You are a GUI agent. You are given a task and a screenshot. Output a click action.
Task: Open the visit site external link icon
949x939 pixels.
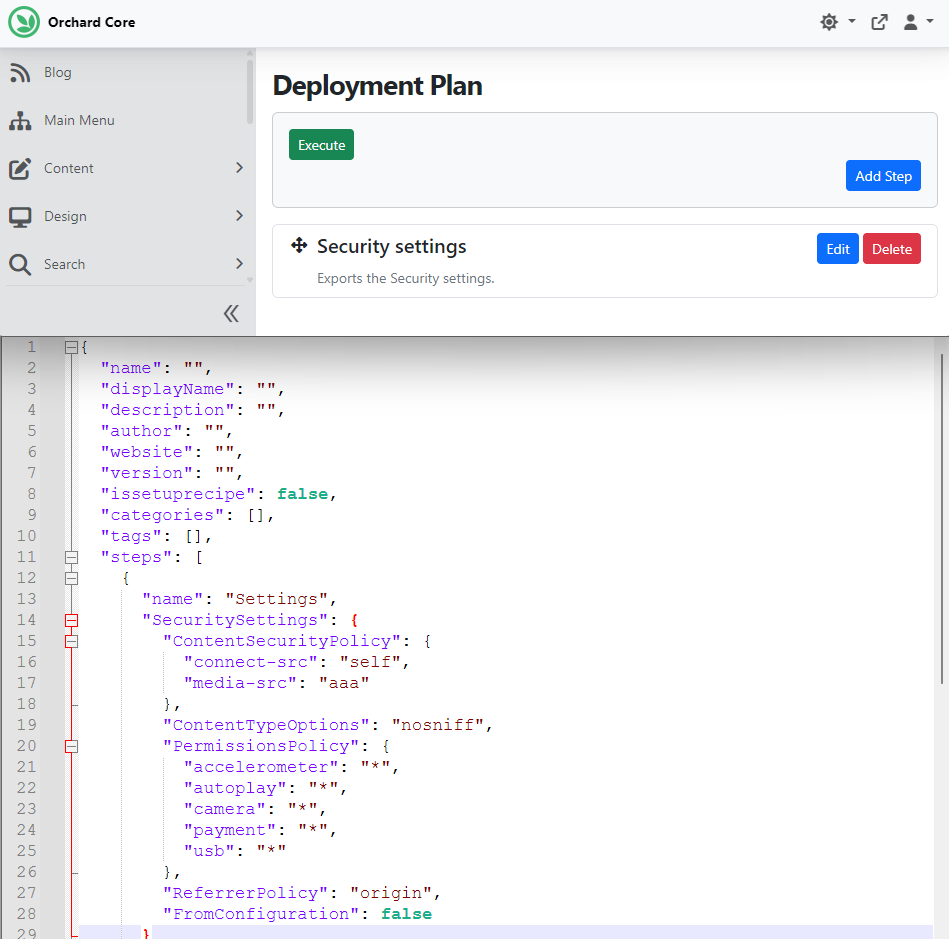[x=879, y=22]
